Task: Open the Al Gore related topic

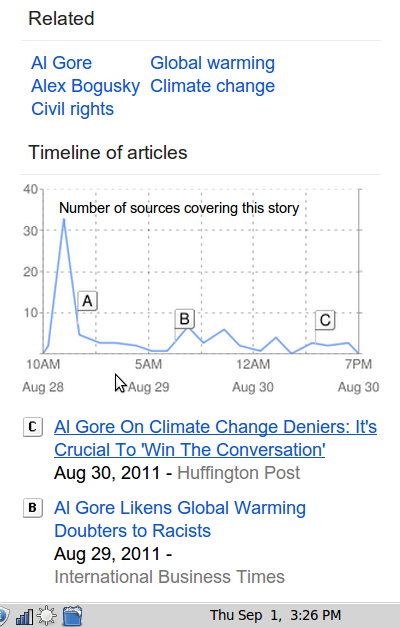Action: (62, 63)
